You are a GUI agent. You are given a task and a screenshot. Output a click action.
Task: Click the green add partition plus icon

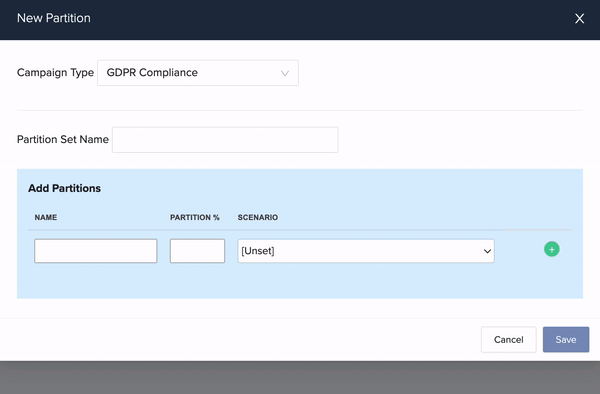pos(551,249)
